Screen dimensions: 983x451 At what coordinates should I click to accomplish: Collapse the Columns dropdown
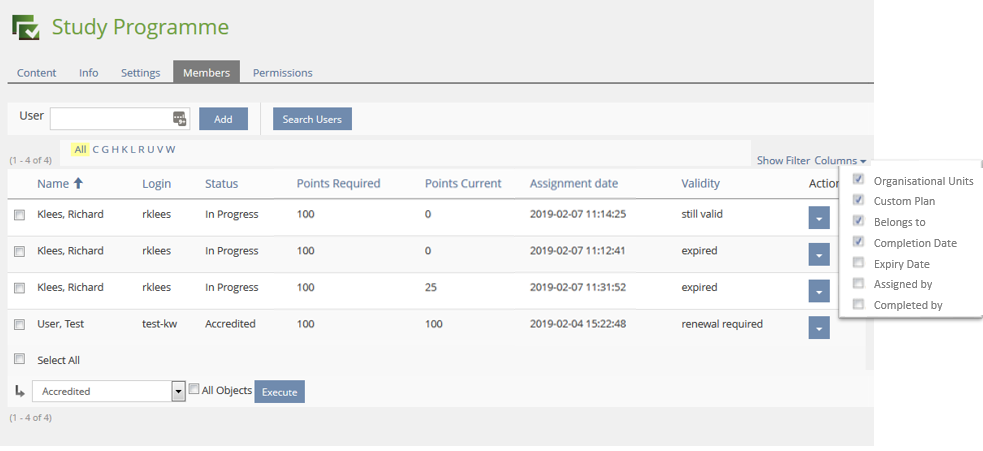840,160
